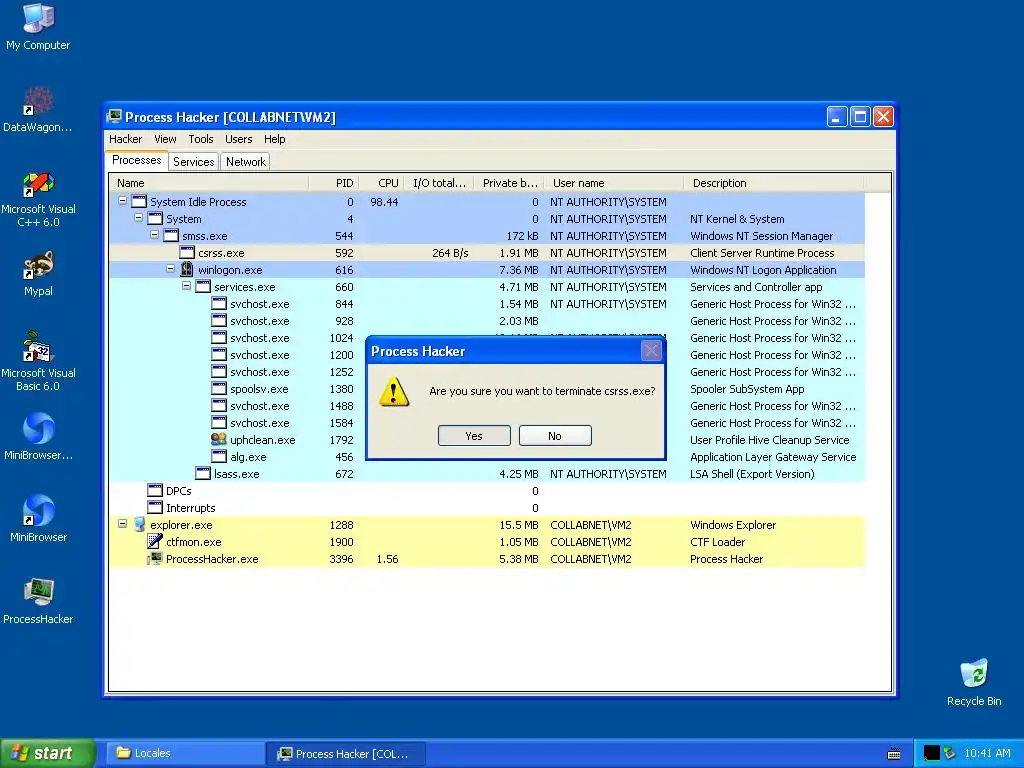Select the DataWagon desktop shortcut
The width and height of the screenshot is (1024, 768).
pyautogui.click(x=38, y=110)
